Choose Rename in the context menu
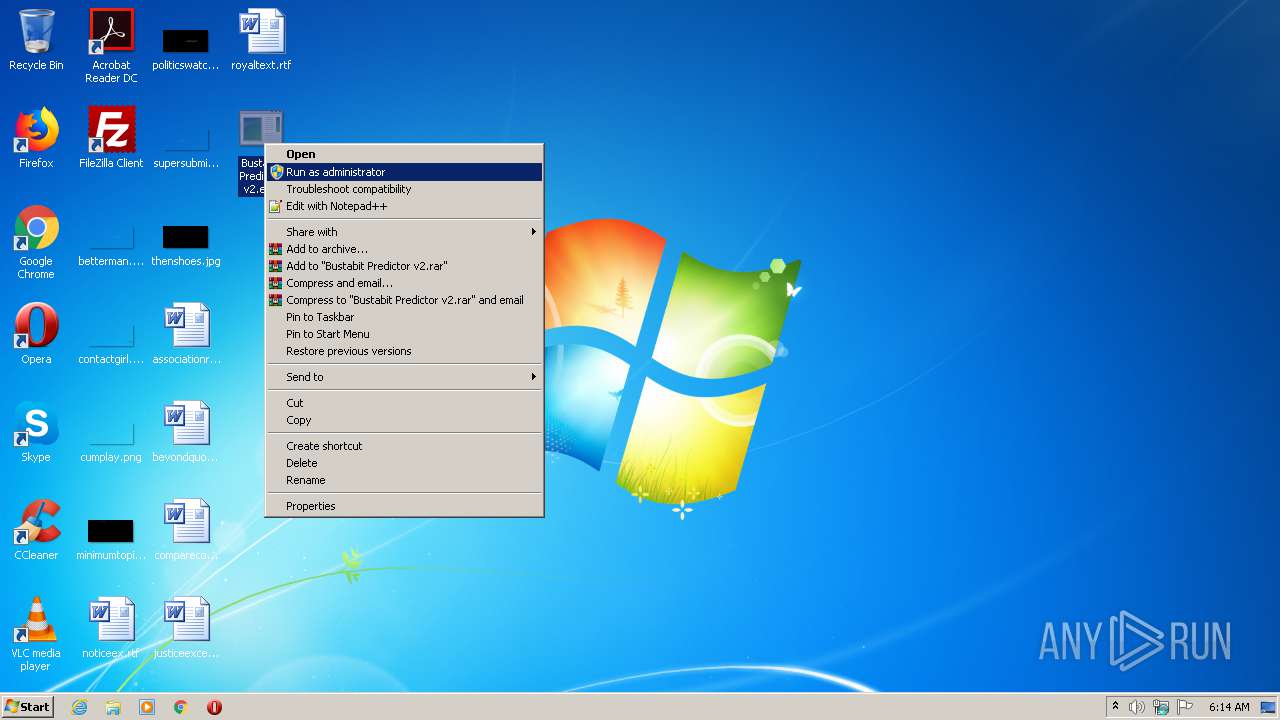The width and height of the screenshot is (1280, 720). coord(404,480)
